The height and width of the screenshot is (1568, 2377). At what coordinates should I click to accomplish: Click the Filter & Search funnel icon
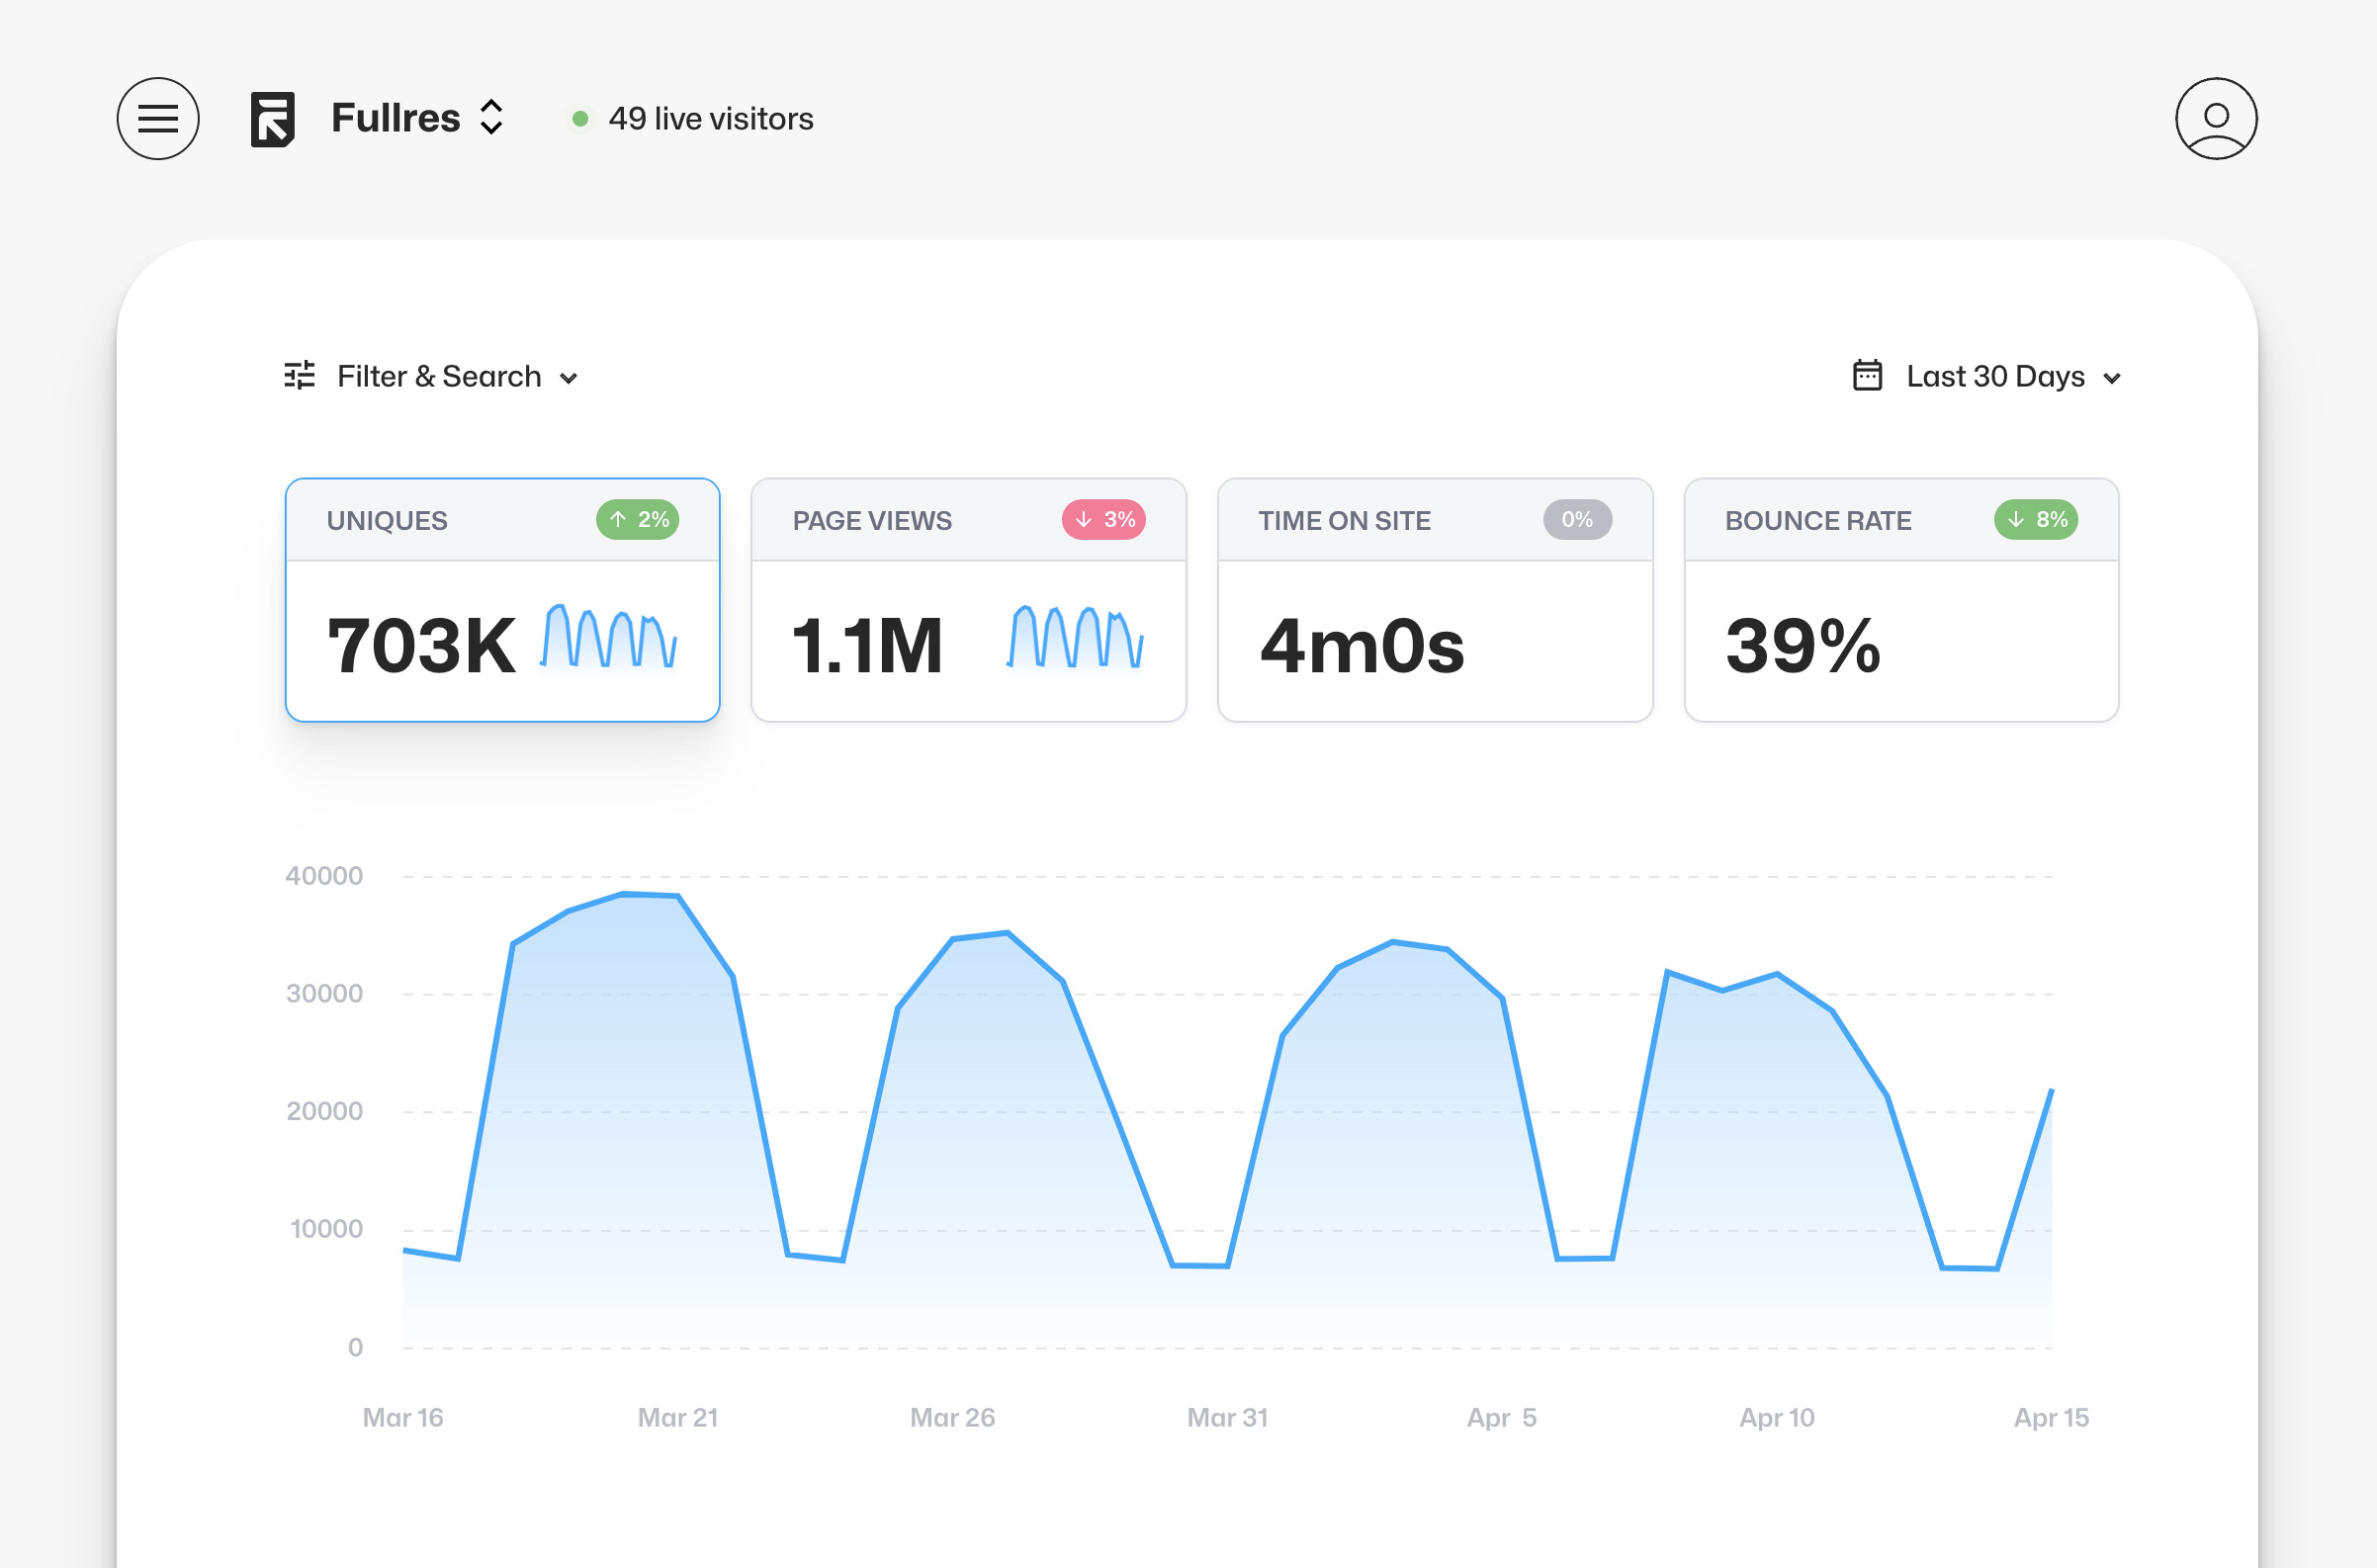point(301,375)
